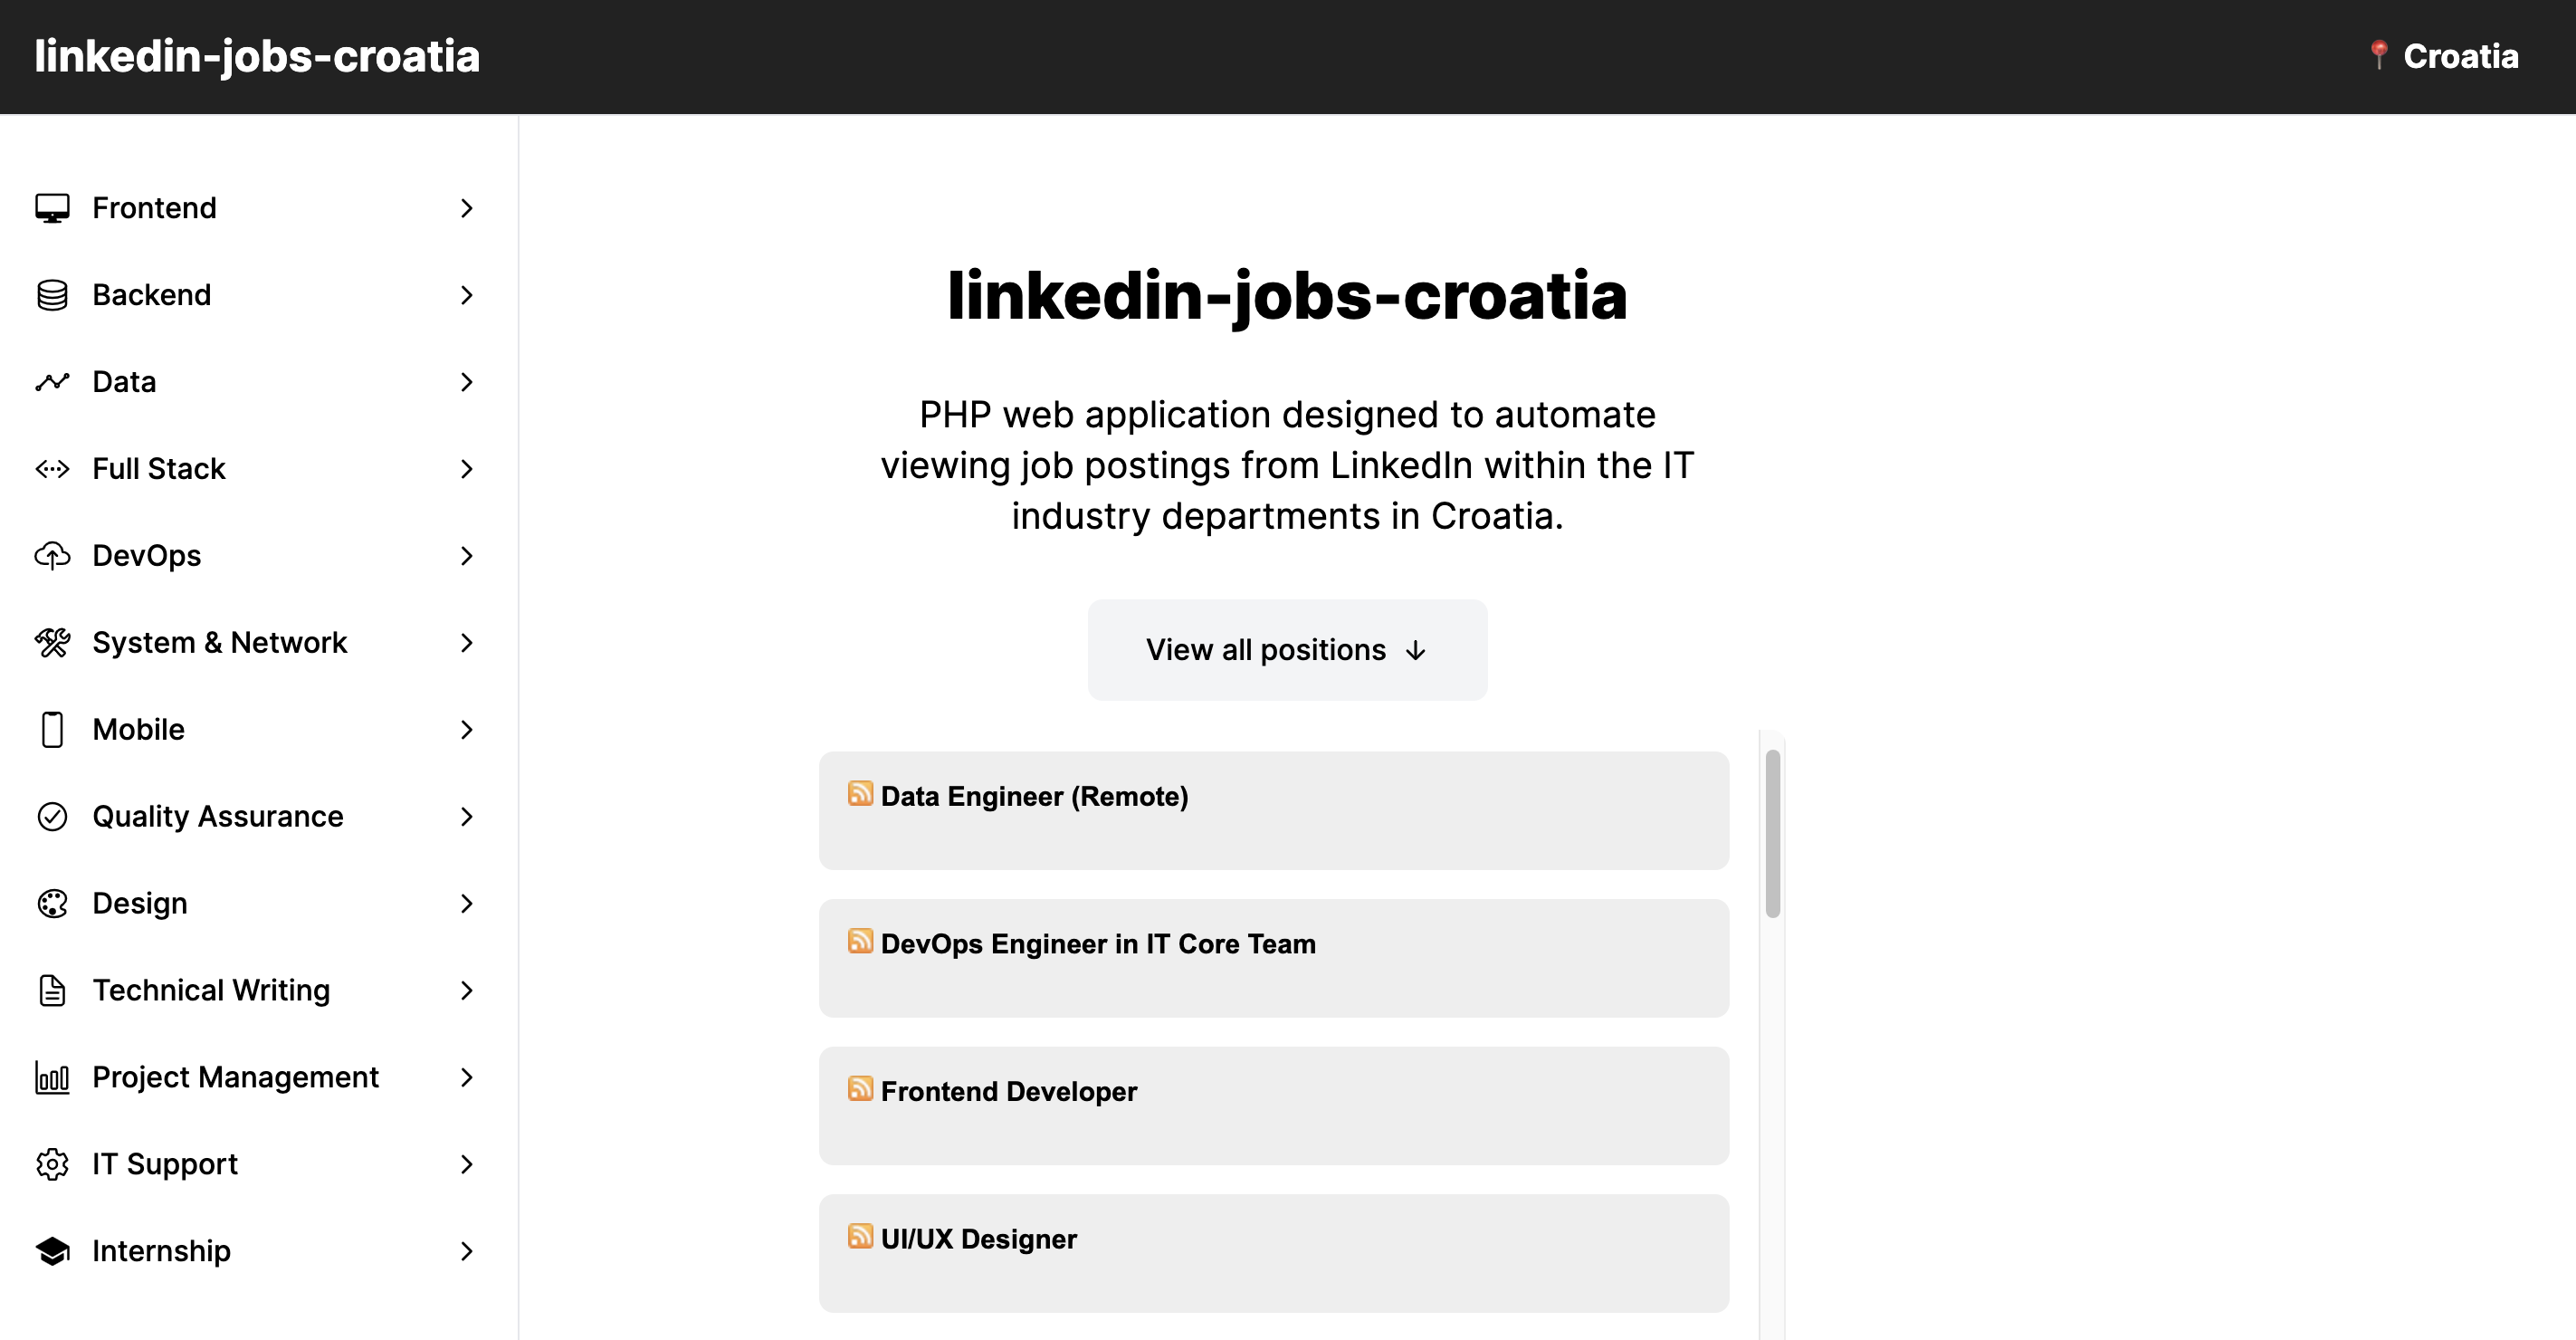Click the DevOps cloud icon

click(52, 556)
